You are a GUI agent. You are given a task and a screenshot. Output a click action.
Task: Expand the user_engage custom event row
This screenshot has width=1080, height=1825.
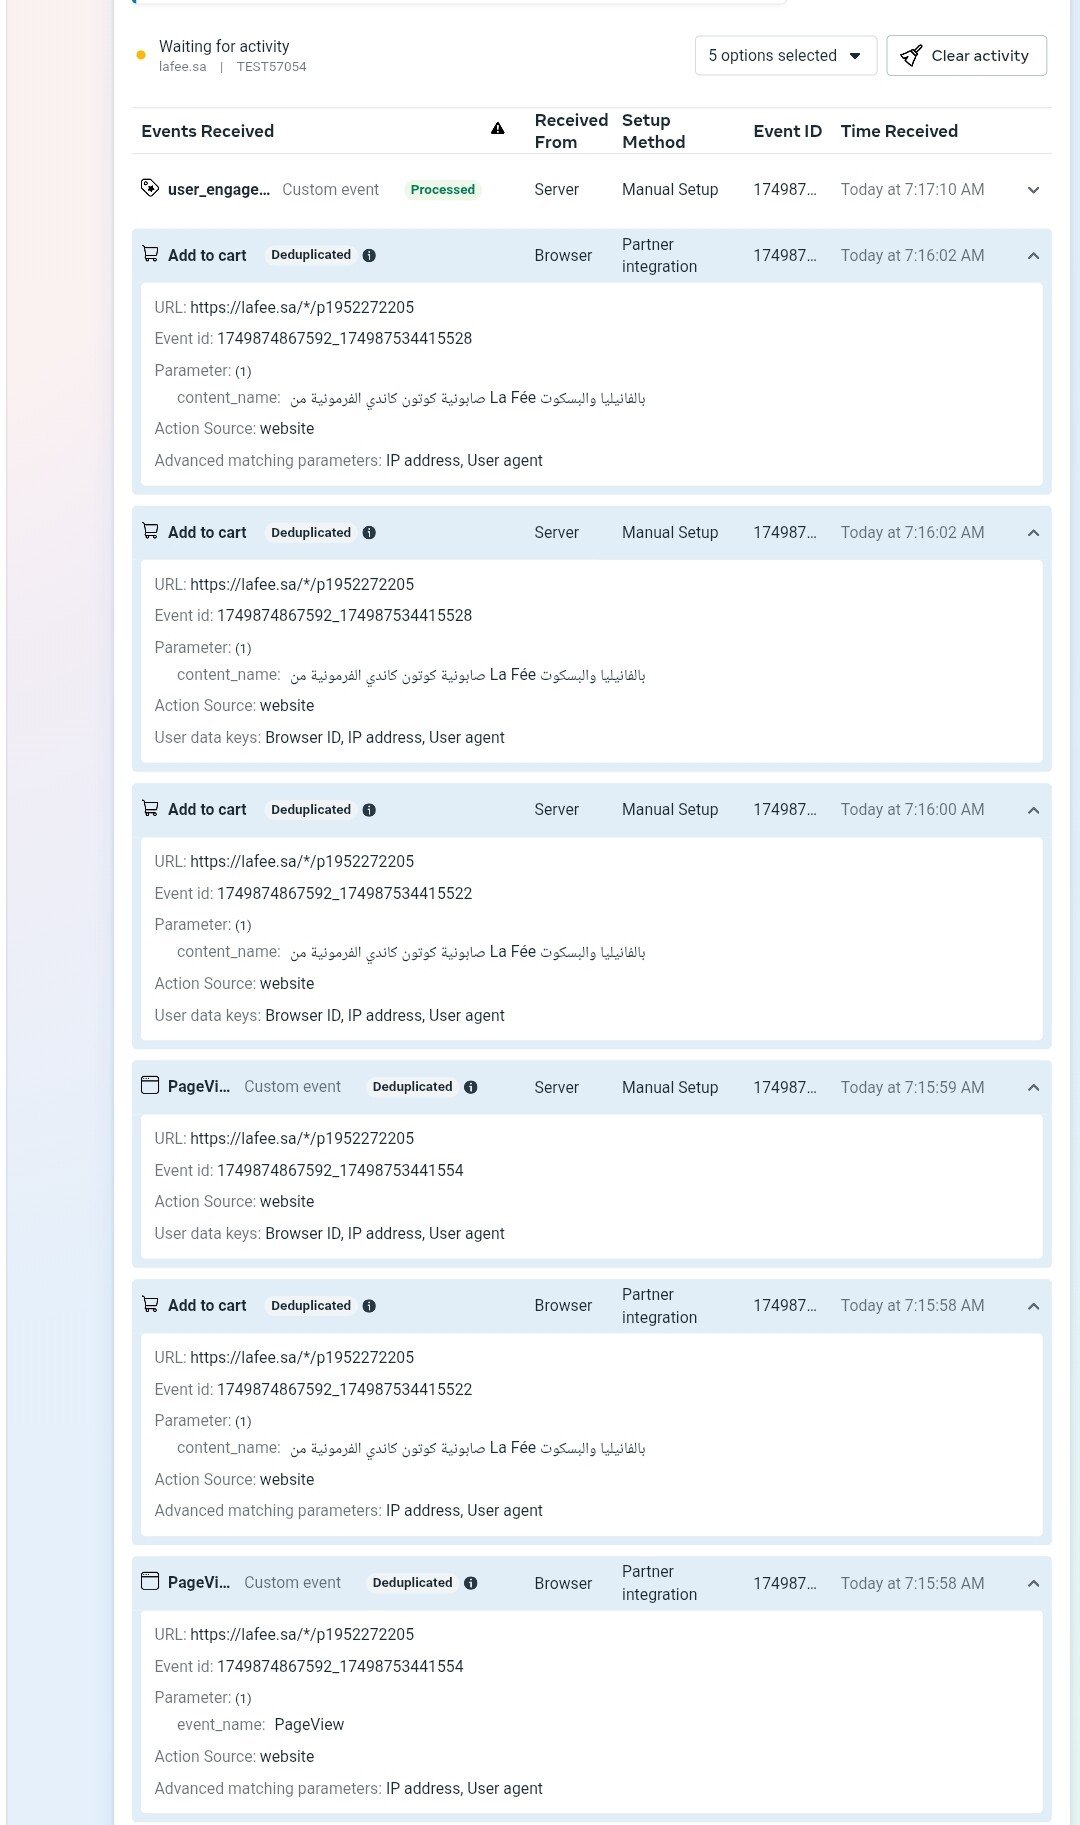point(1033,190)
